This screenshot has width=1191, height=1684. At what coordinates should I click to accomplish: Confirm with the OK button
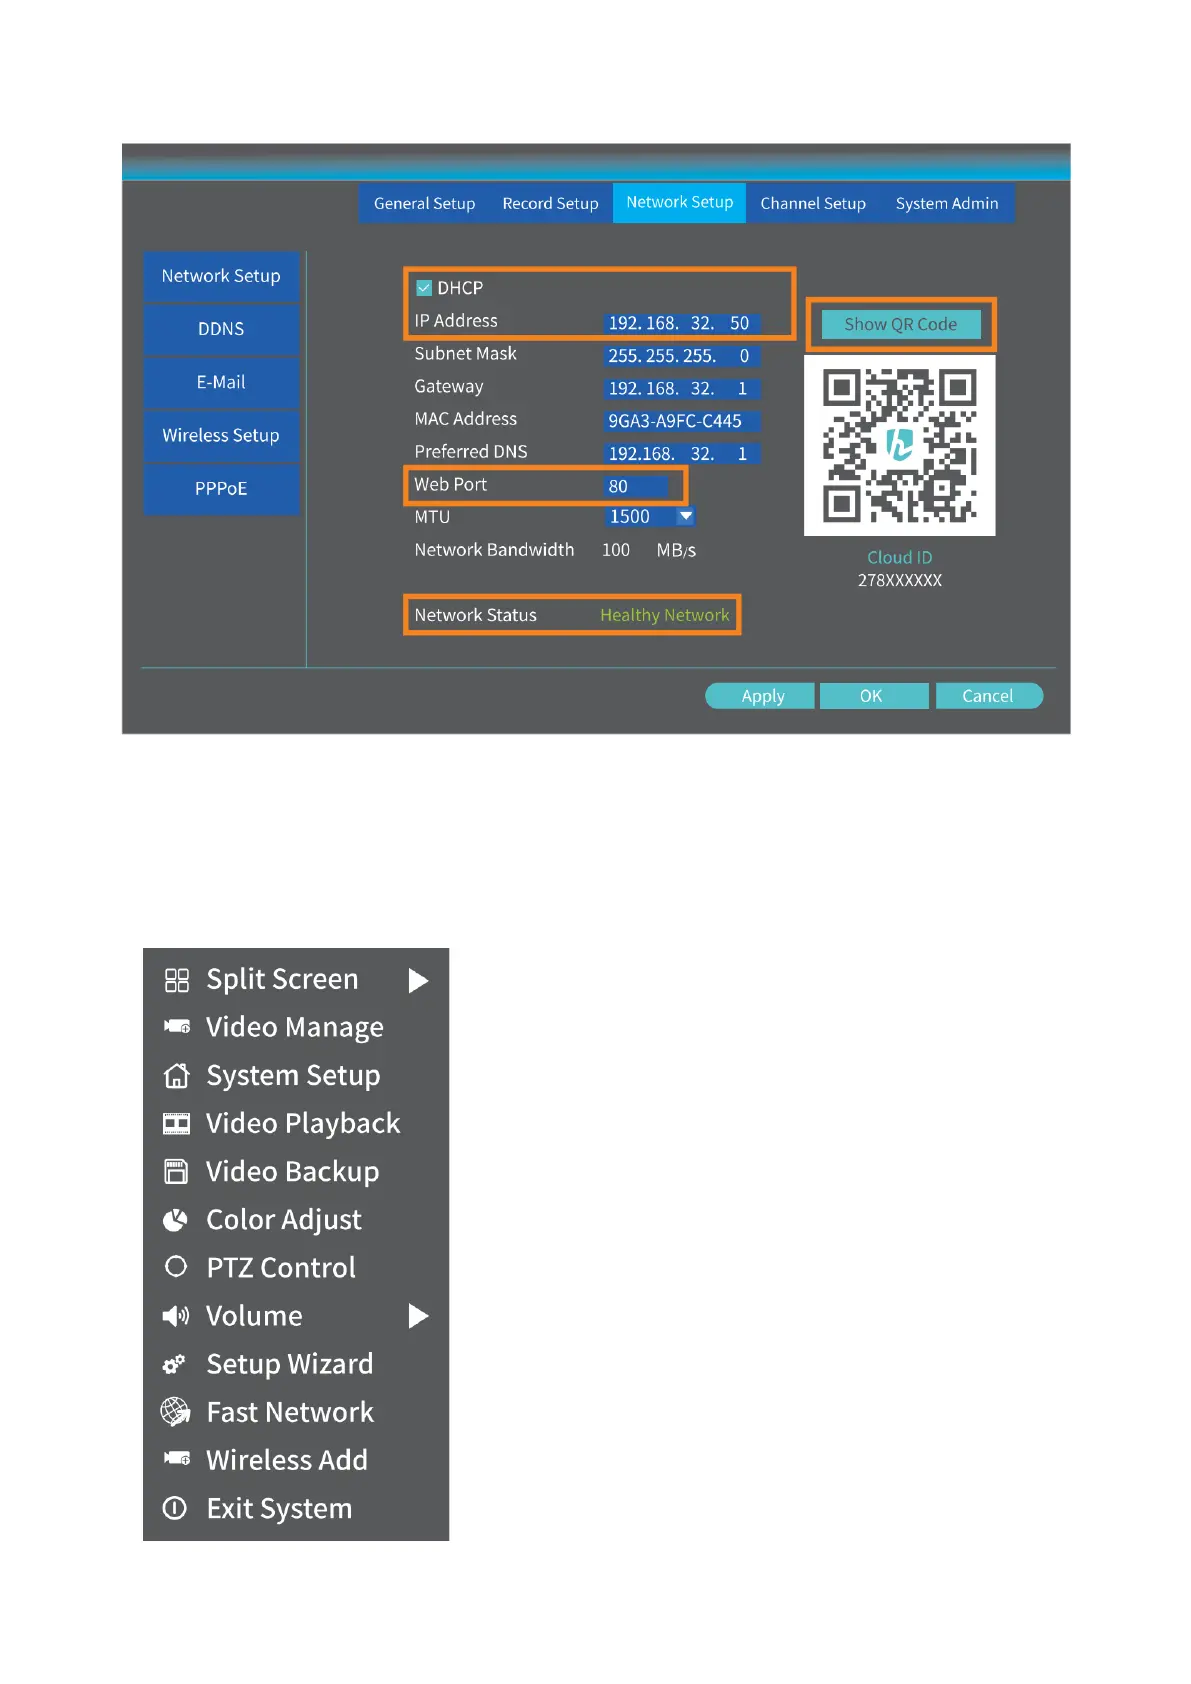tap(873, 696)
